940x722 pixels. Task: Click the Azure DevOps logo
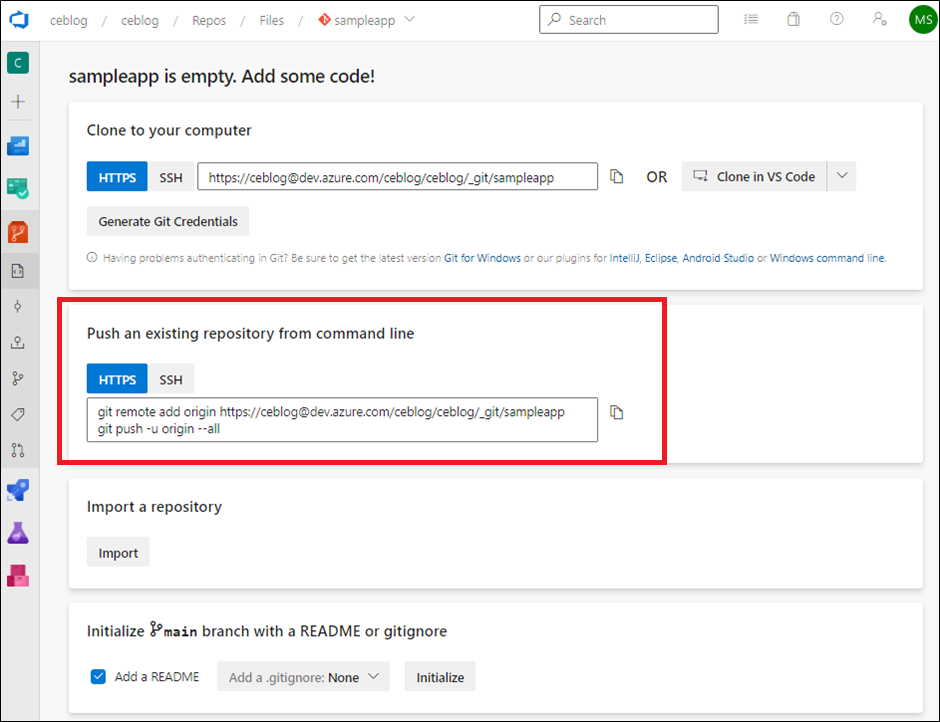pos(19,20)
